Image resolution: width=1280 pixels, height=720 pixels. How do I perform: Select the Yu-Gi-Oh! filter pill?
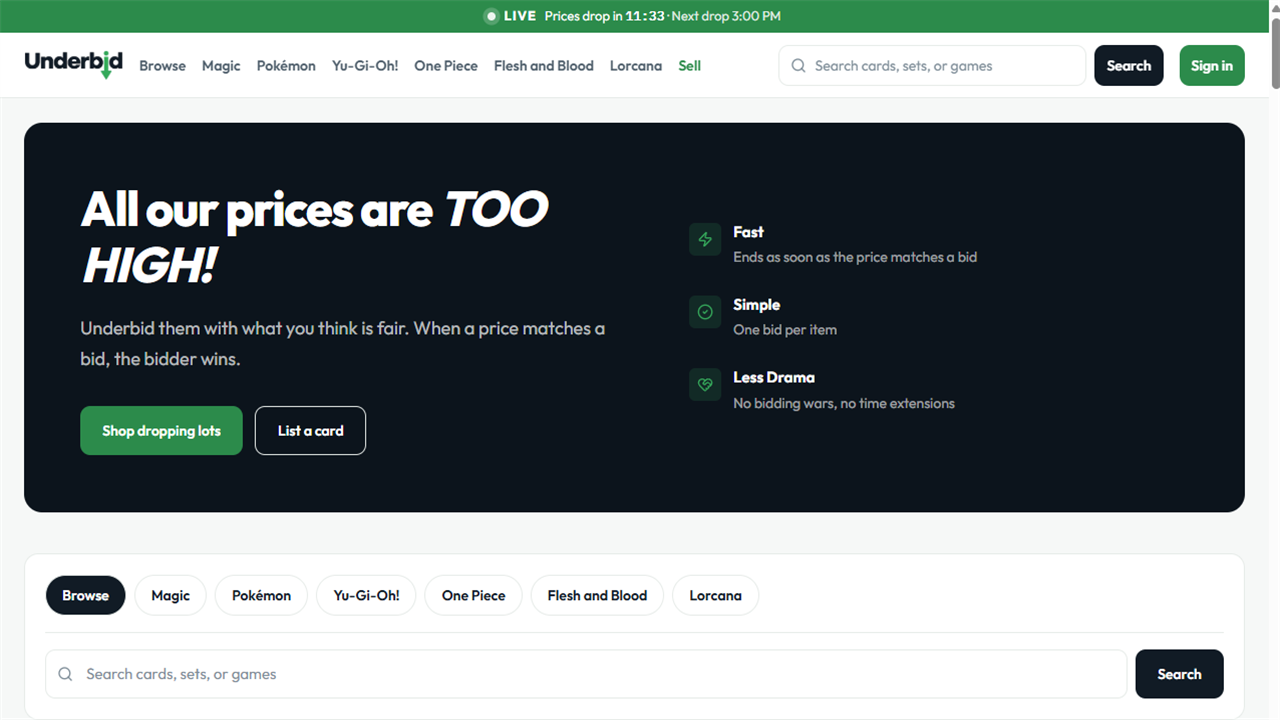pyautogui.click(x=366, y=595)
